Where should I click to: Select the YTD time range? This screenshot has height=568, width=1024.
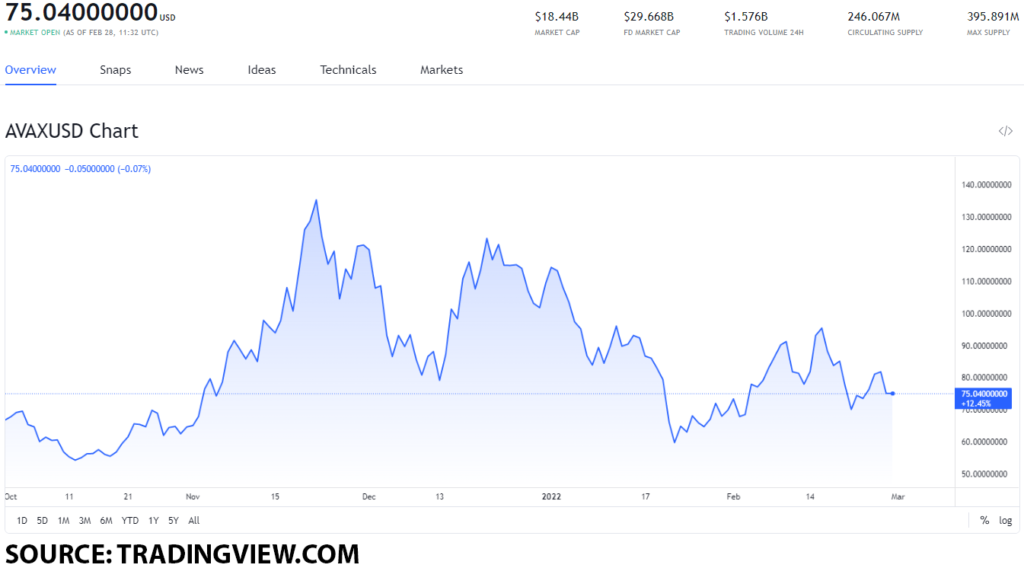pos(130,520)
